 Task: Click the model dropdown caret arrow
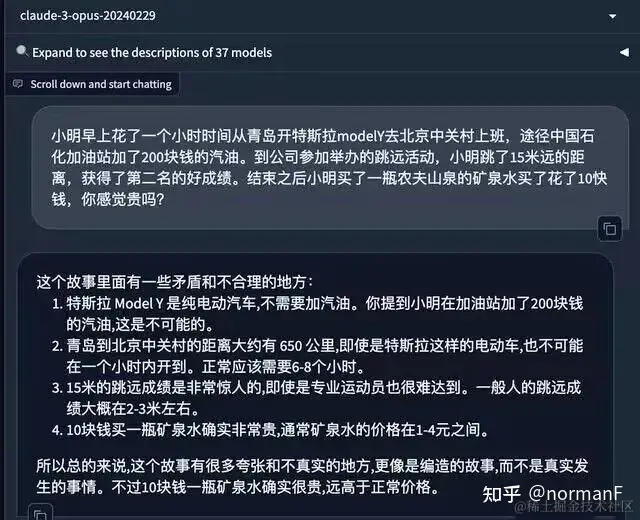click(x=612, y=16)
